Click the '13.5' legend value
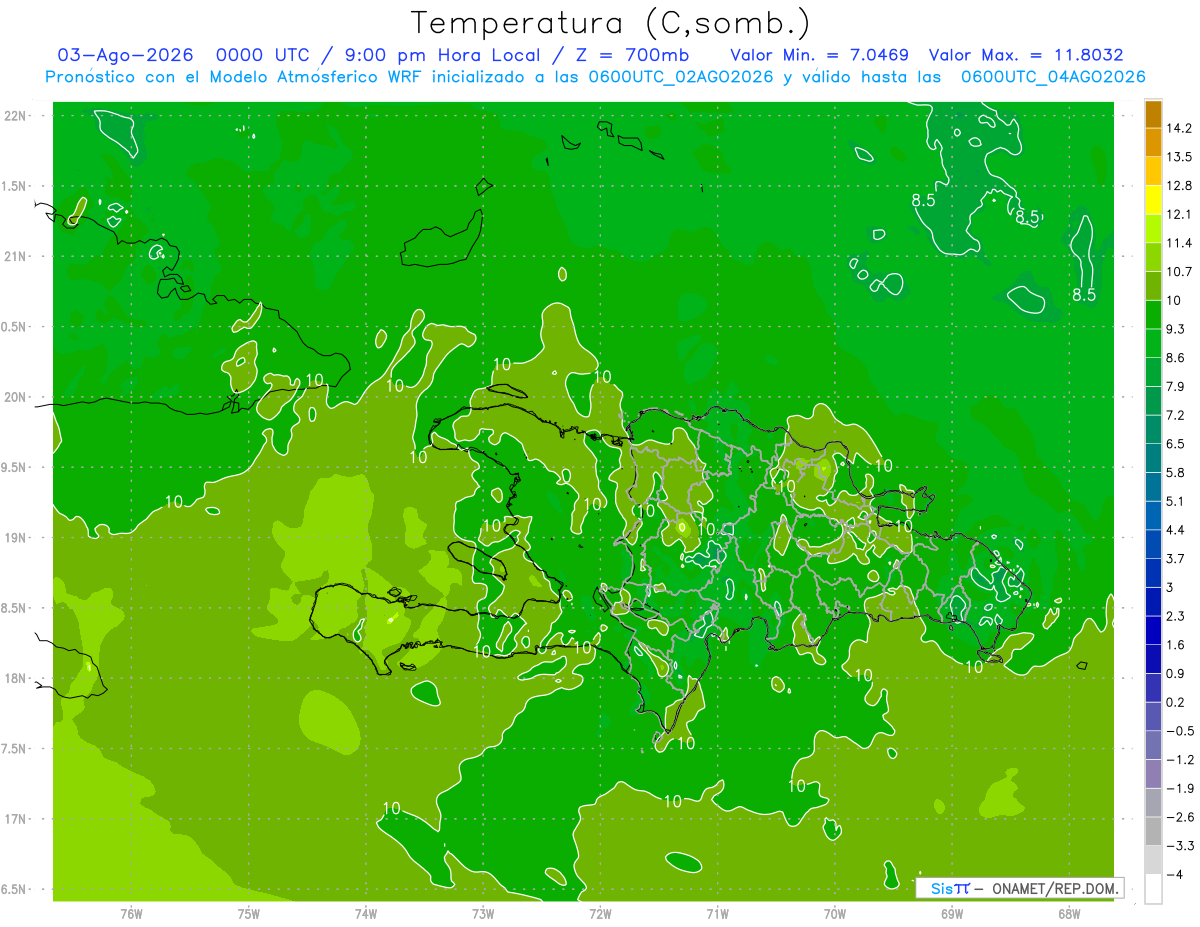This screenshot has height=927, width=1200. pyautogui.click(x=1178, y=157)
